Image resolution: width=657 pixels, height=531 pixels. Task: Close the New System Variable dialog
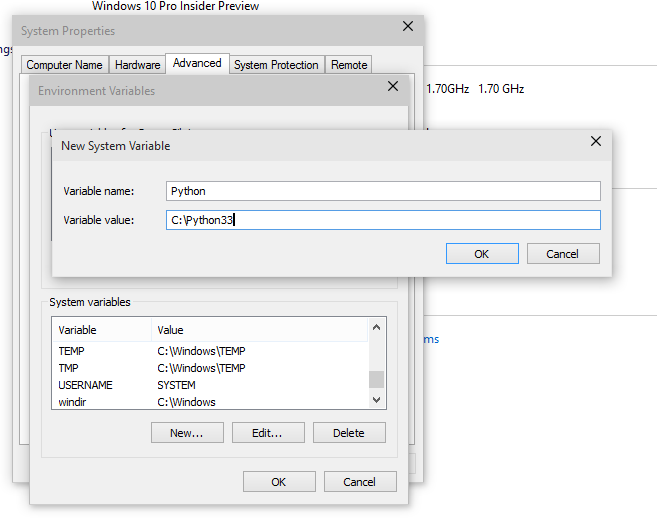tap(595, 141)
